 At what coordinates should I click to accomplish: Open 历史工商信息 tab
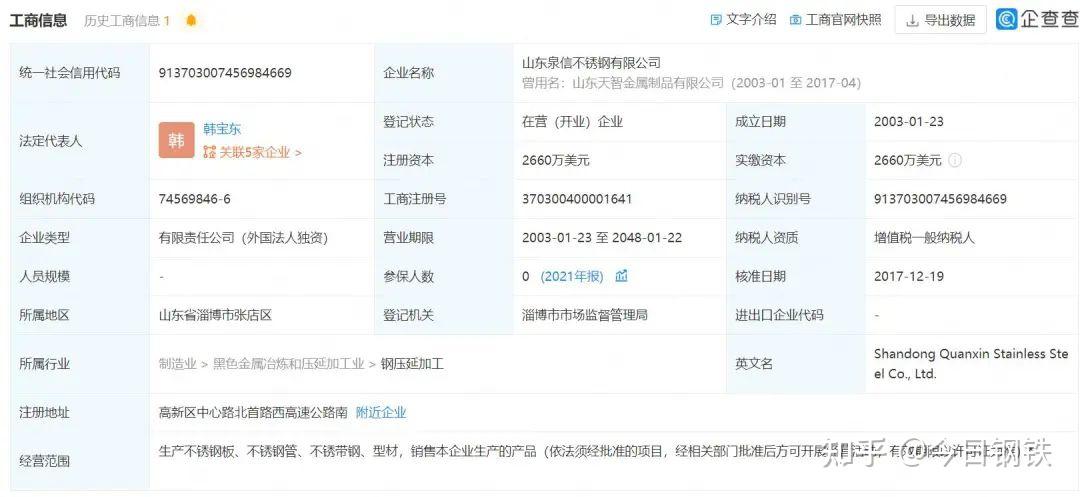pos(127,21)
